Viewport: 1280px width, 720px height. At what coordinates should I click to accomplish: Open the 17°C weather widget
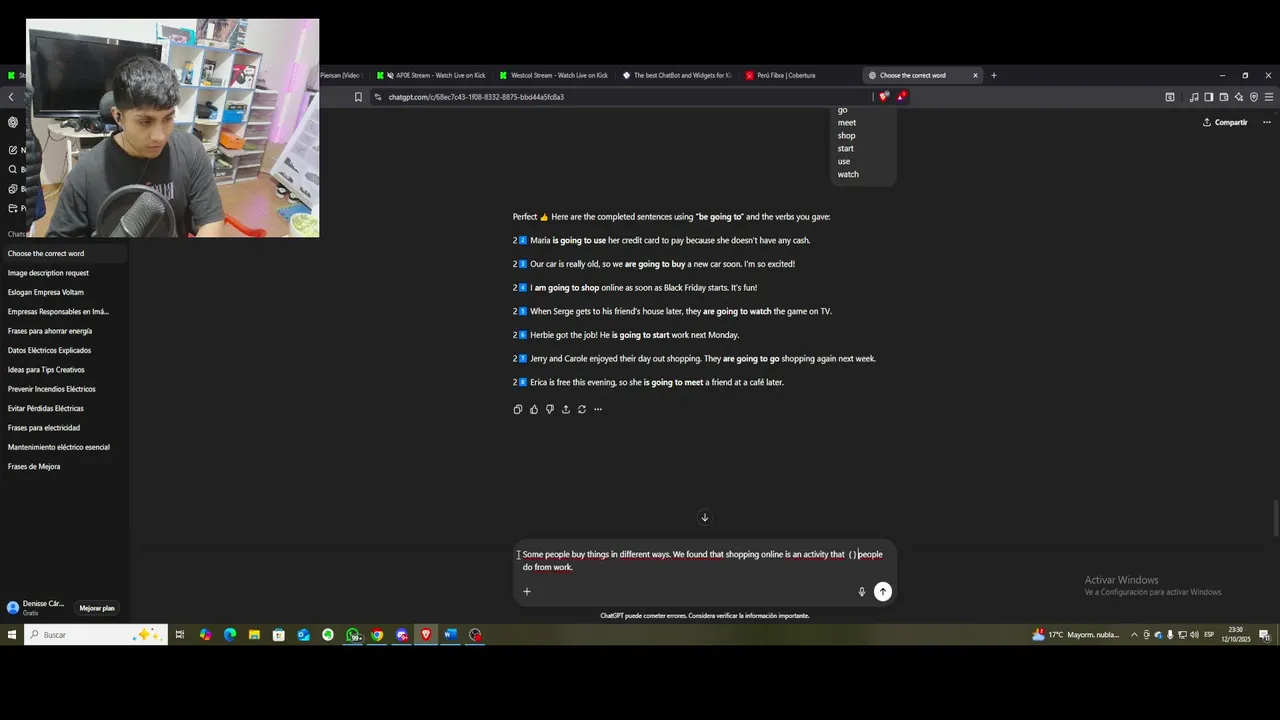click(x=1076, y=635)
